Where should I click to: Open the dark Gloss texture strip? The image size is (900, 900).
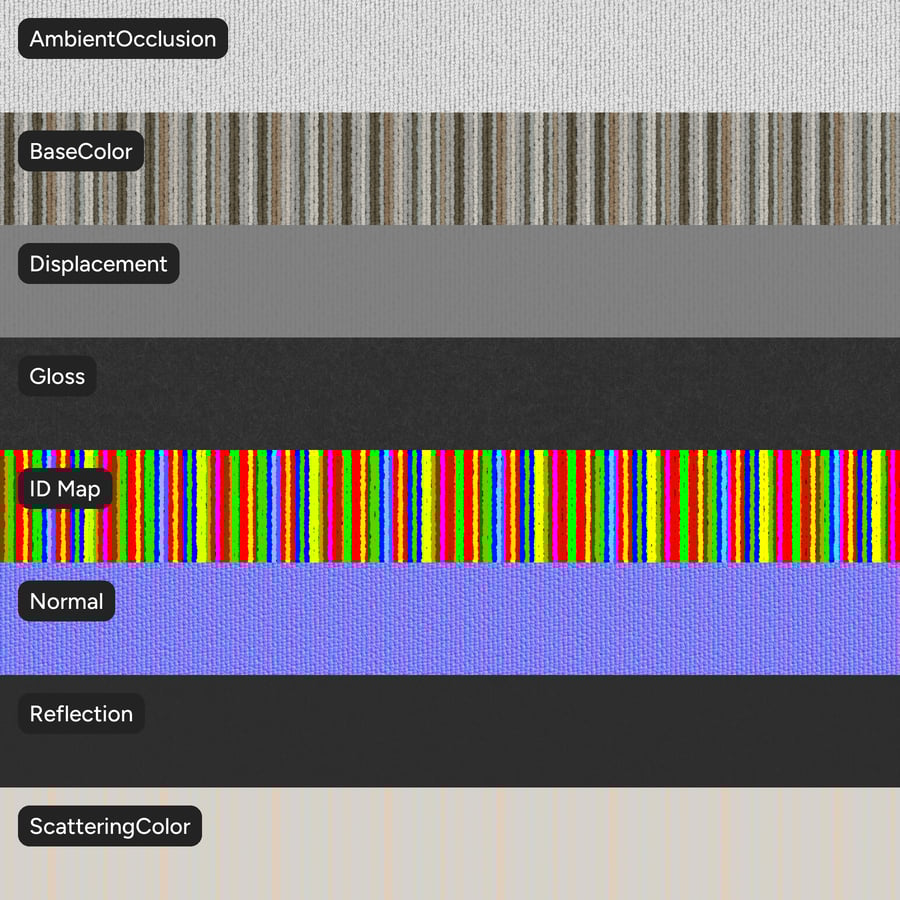pyautogui.click(x=450, y=394)
